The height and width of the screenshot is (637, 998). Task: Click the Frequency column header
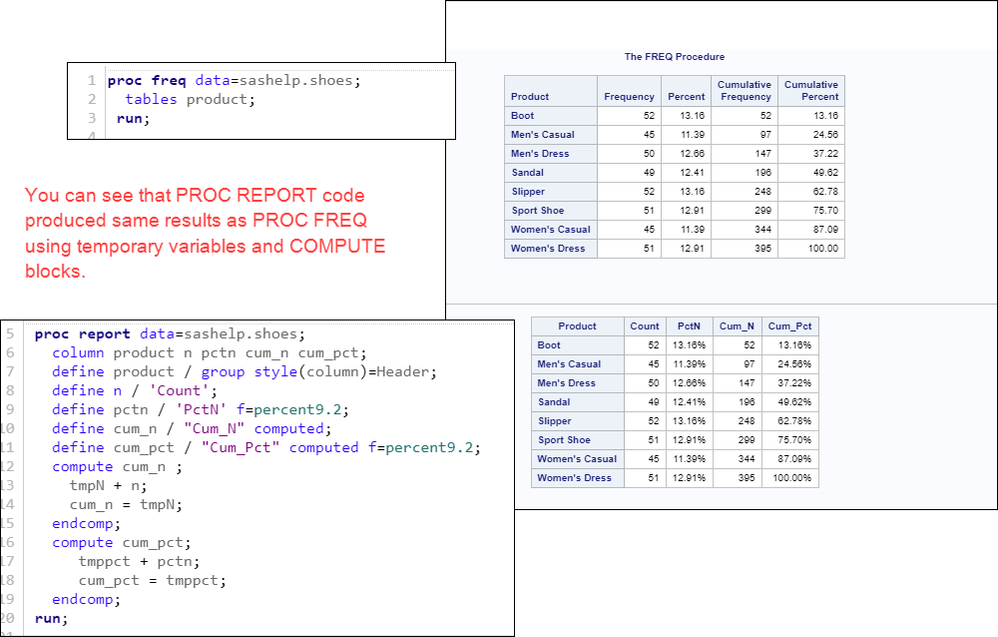[629, 97]
